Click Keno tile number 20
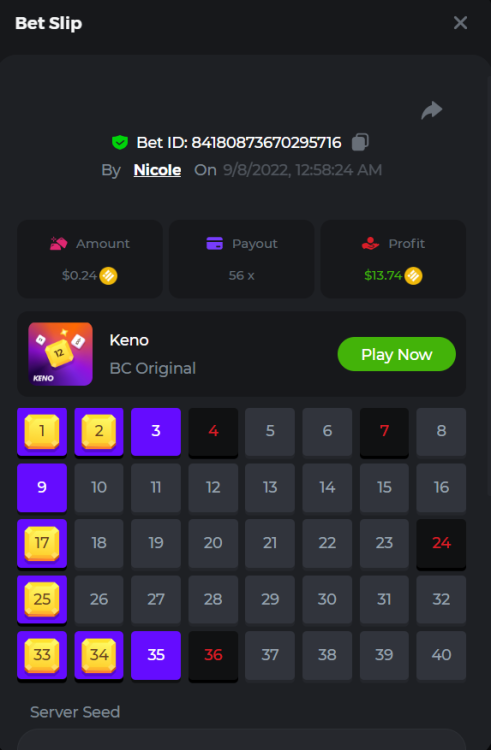This screenshot has height=750, width=491. (x=213, y=543)
